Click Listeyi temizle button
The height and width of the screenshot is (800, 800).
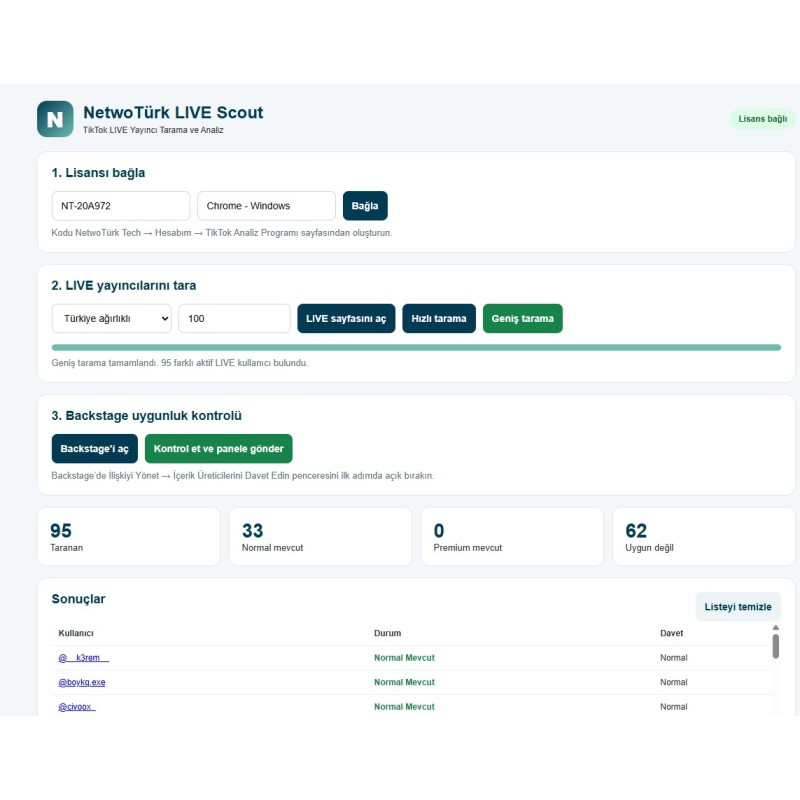[x=738, y=607]
